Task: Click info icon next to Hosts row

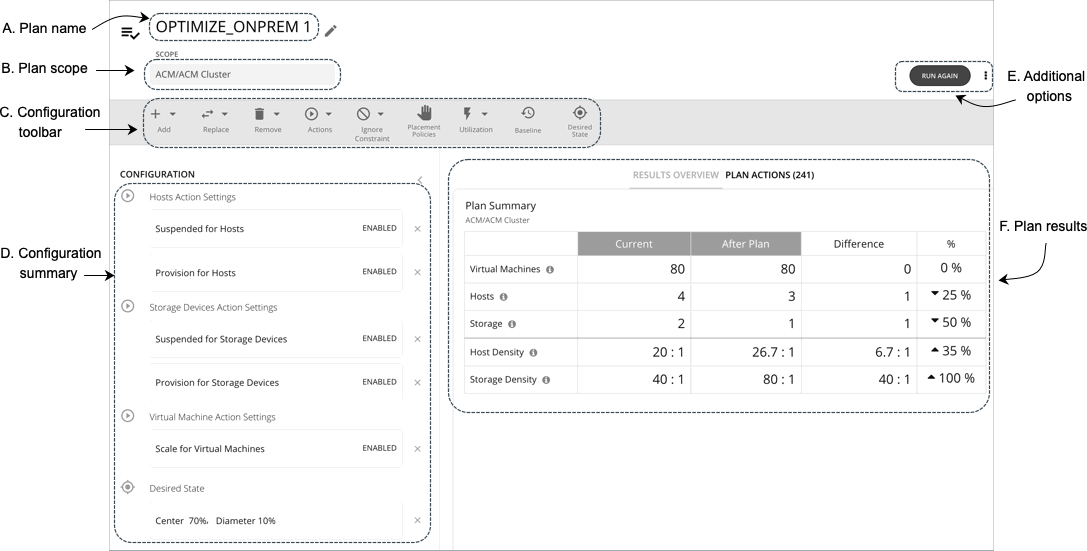Action: click(503, 297)
